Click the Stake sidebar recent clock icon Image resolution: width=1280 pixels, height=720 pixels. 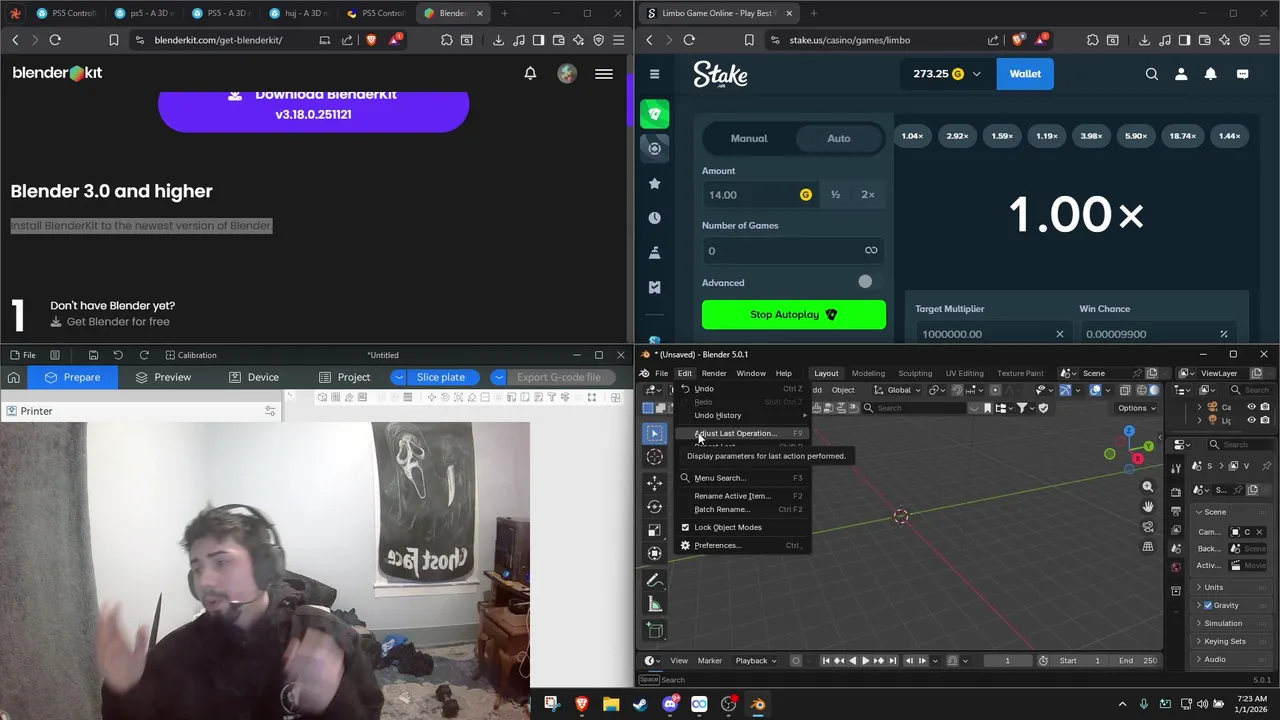655,218
